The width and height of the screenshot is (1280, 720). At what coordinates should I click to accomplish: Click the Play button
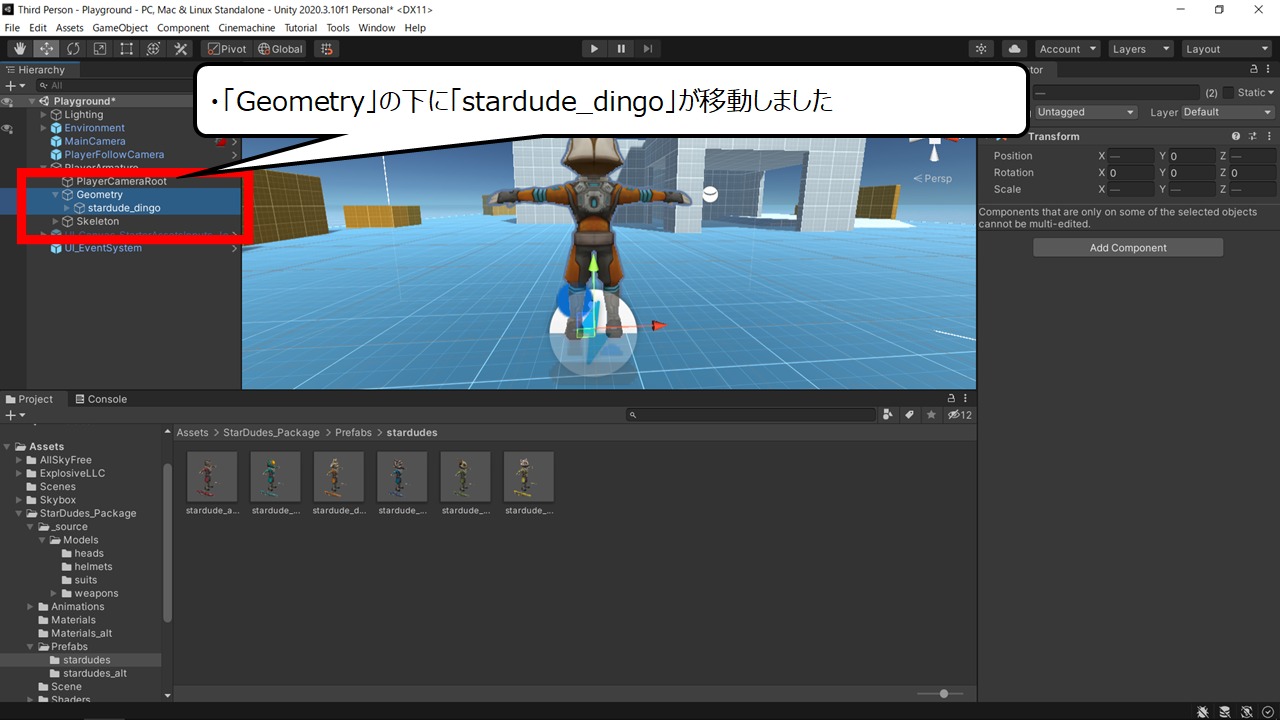click(594, 49)
